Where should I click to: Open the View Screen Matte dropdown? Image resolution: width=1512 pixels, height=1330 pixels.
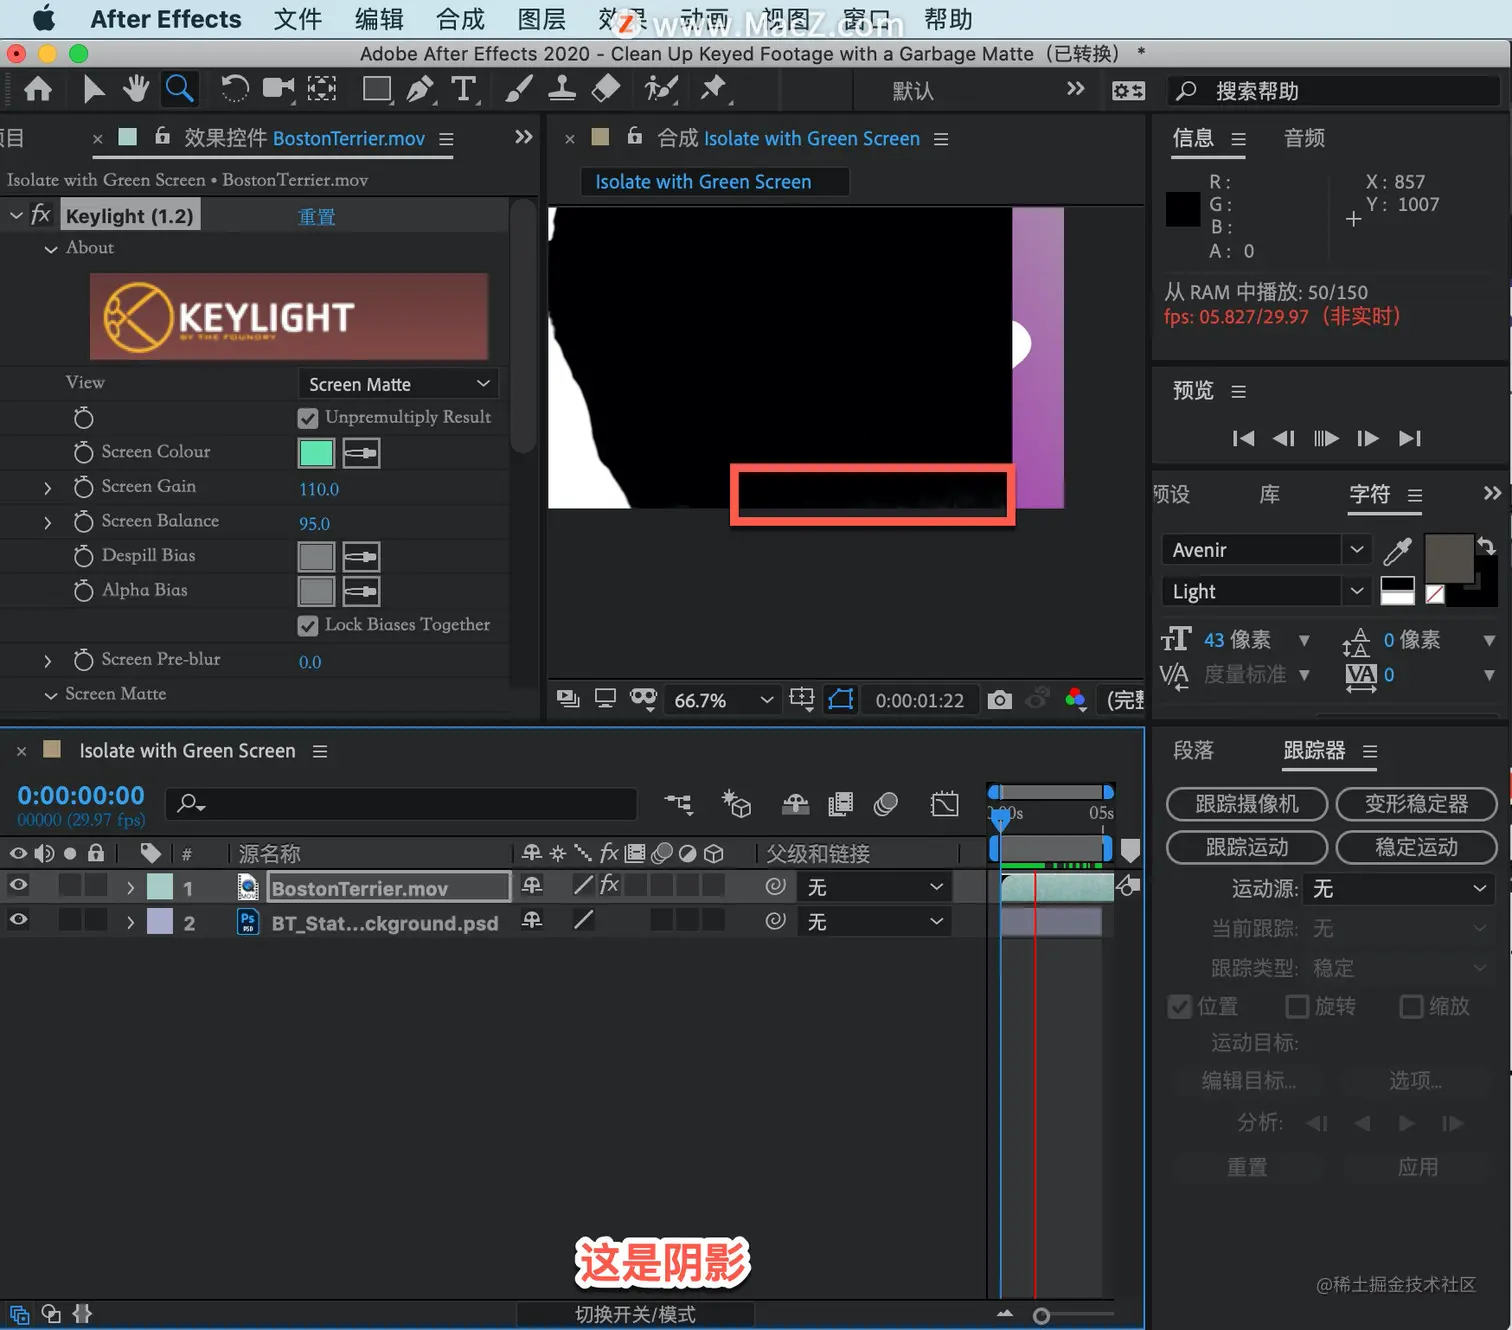pos(398,384)
